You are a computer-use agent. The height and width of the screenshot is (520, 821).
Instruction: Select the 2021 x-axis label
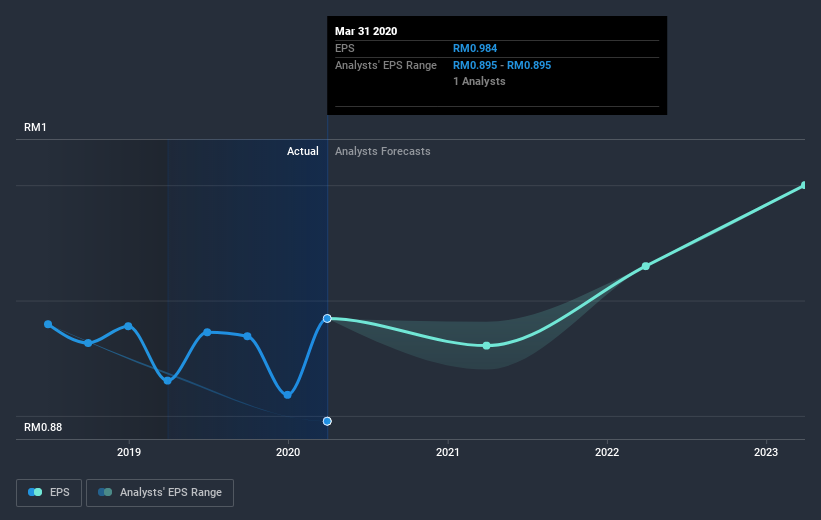[447, 452]
